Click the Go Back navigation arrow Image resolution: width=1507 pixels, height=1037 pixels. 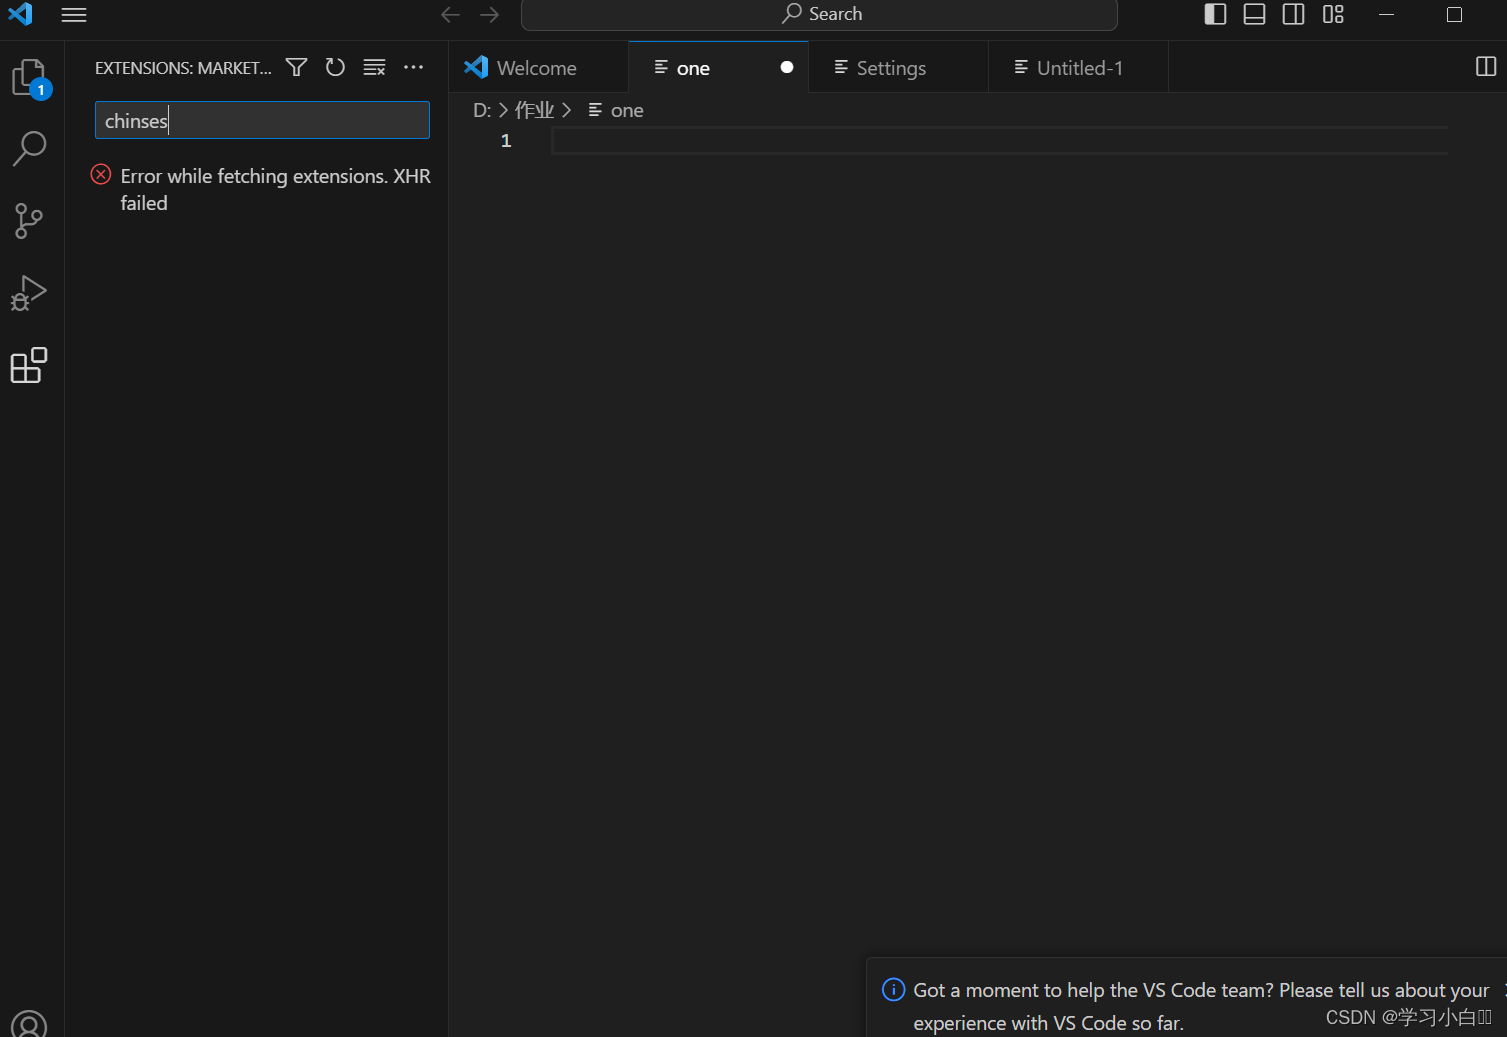450,14
